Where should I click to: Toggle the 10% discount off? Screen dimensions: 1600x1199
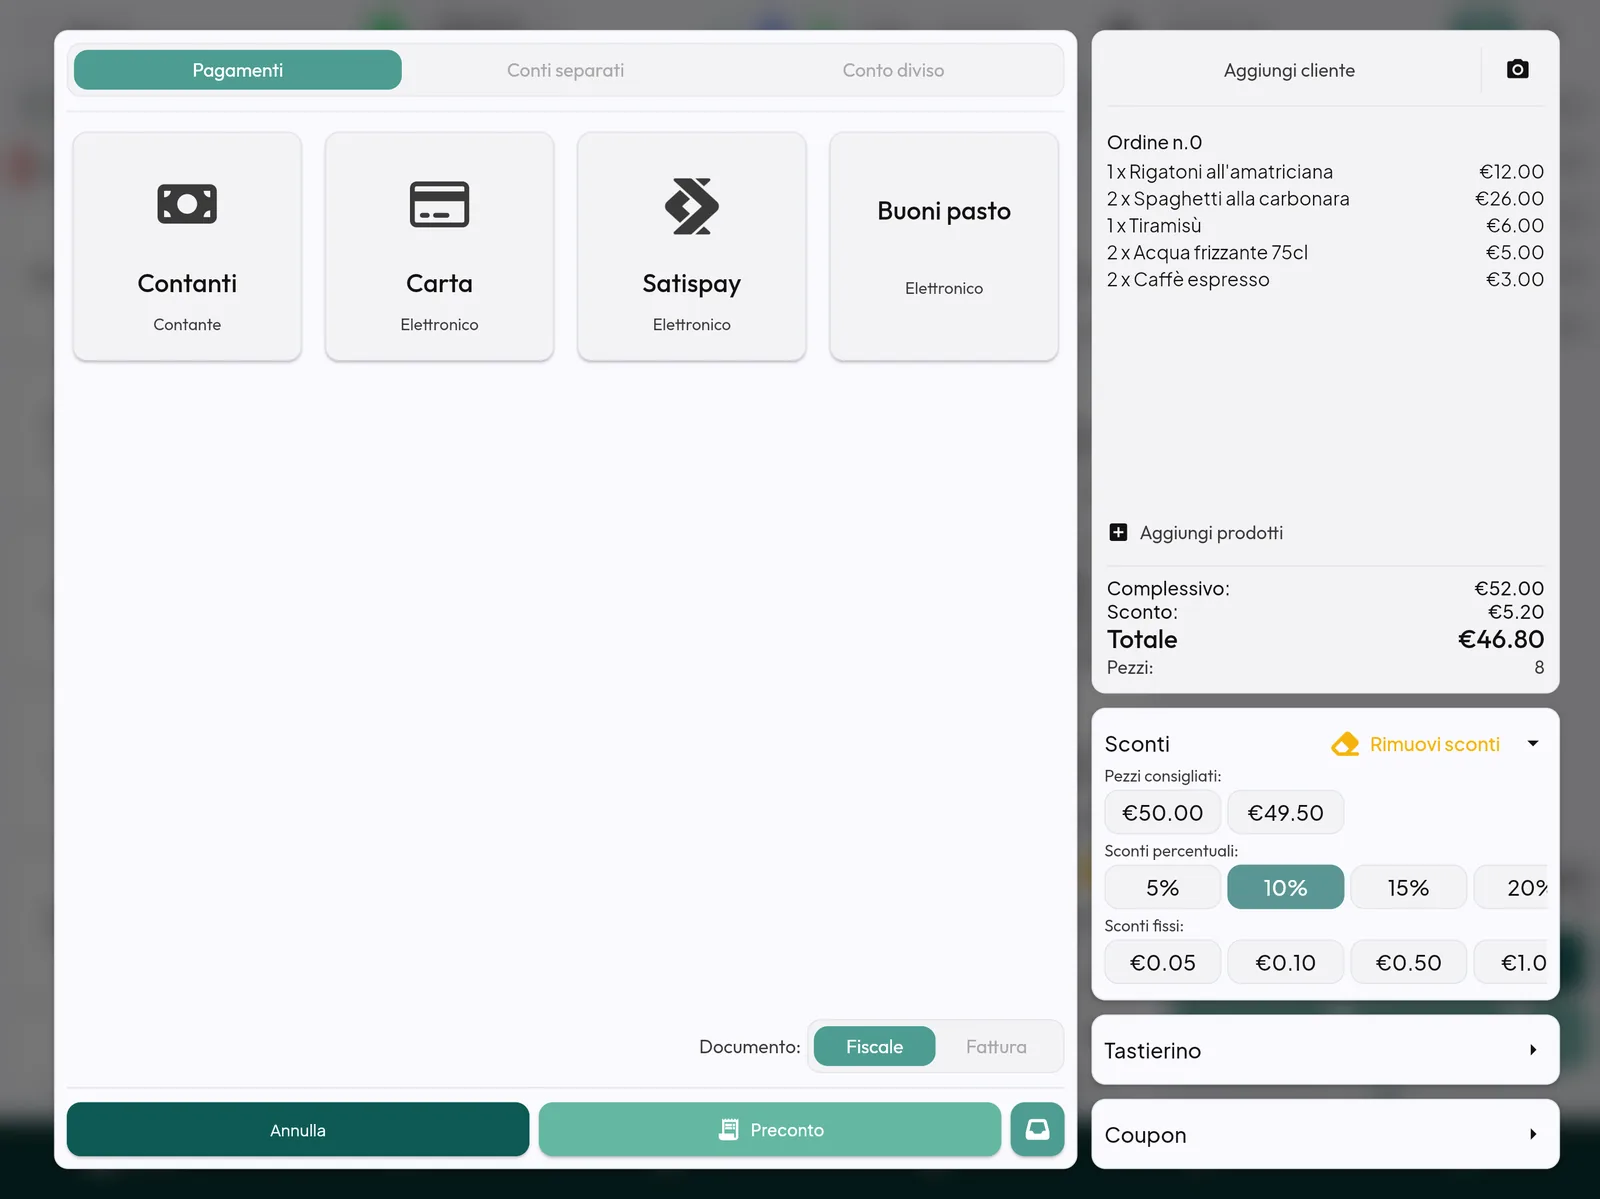click(x=1285, y=887)
